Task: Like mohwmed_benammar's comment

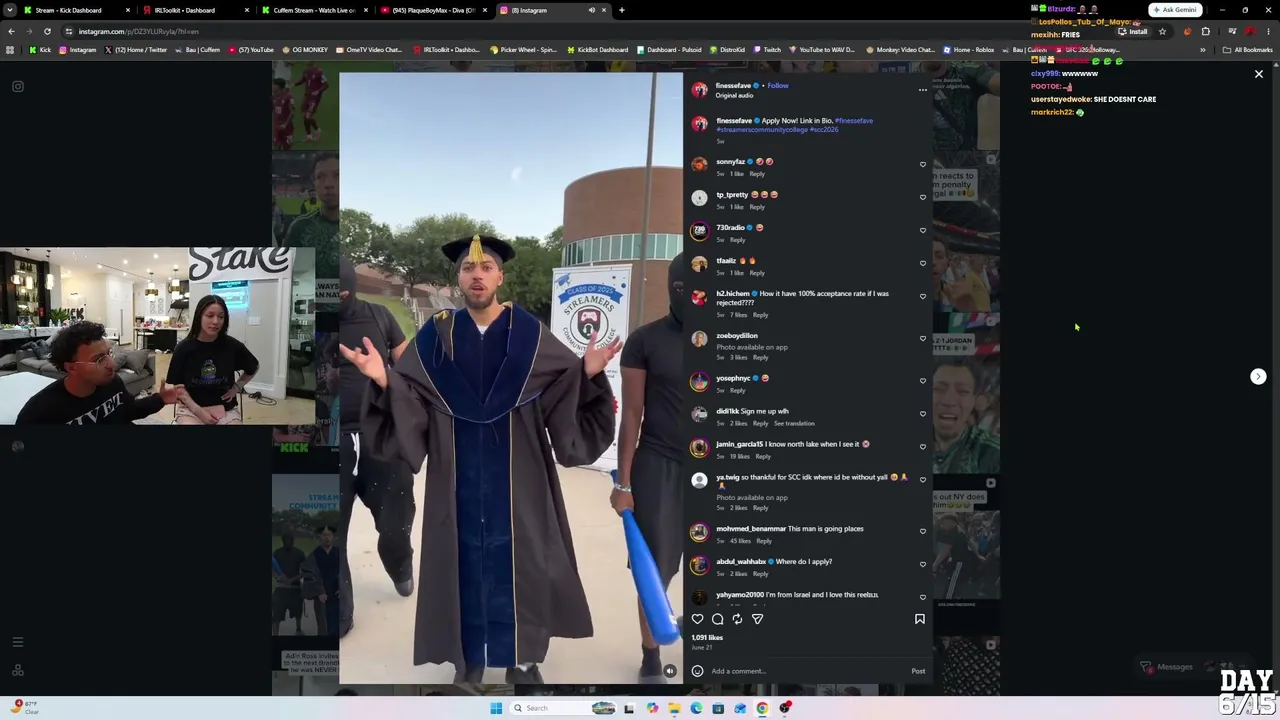Action: pyautogui.click(x=923, y=531)
